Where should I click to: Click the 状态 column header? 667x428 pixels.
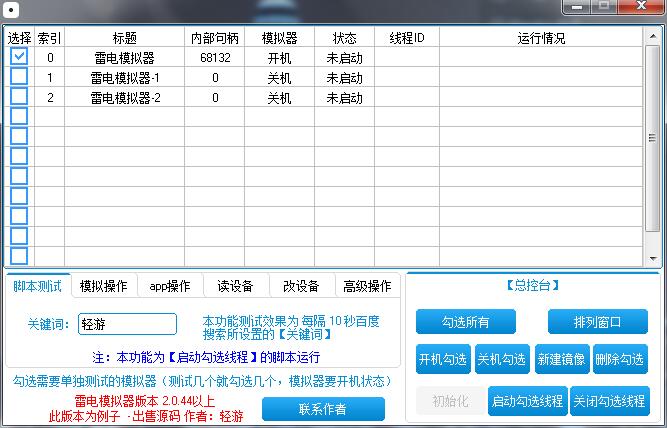click(345, 38)
